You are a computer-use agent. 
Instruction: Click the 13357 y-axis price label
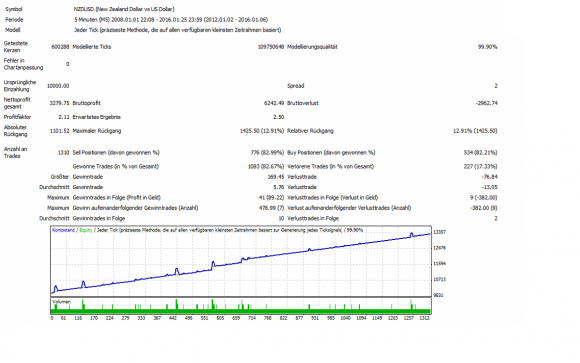[439, 232]
